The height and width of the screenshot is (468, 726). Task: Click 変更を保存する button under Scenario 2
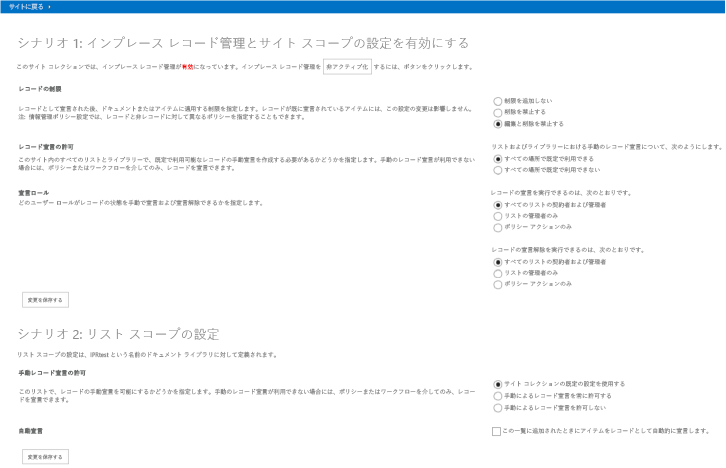45,457
